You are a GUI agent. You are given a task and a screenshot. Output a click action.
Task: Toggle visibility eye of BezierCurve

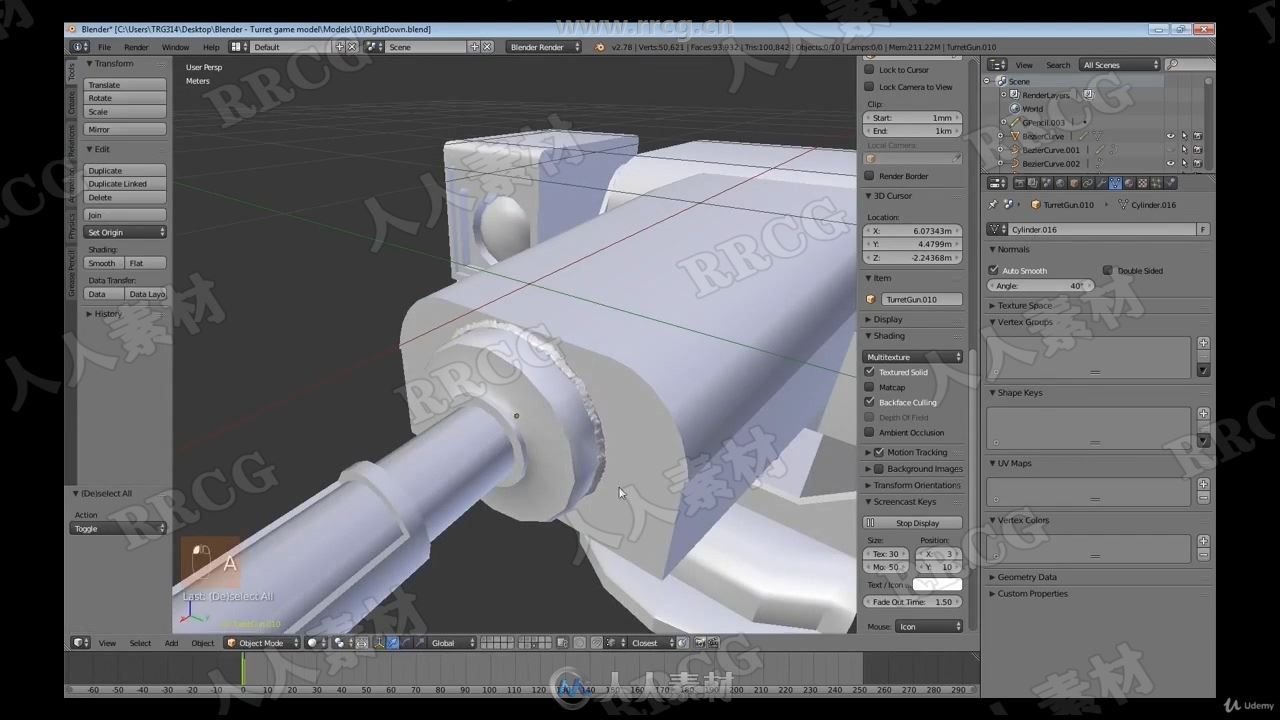pyautogui.click(x=1170, y=136)
